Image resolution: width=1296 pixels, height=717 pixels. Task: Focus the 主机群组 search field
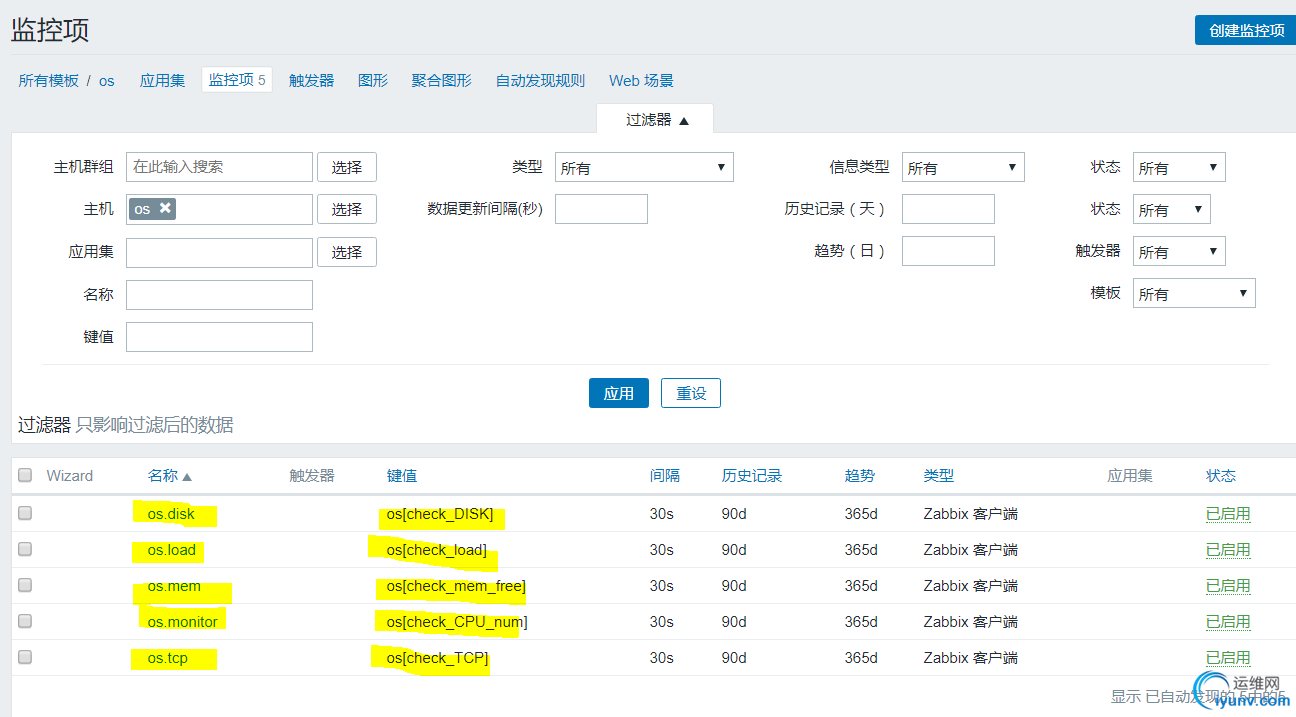tap(219, 167)
